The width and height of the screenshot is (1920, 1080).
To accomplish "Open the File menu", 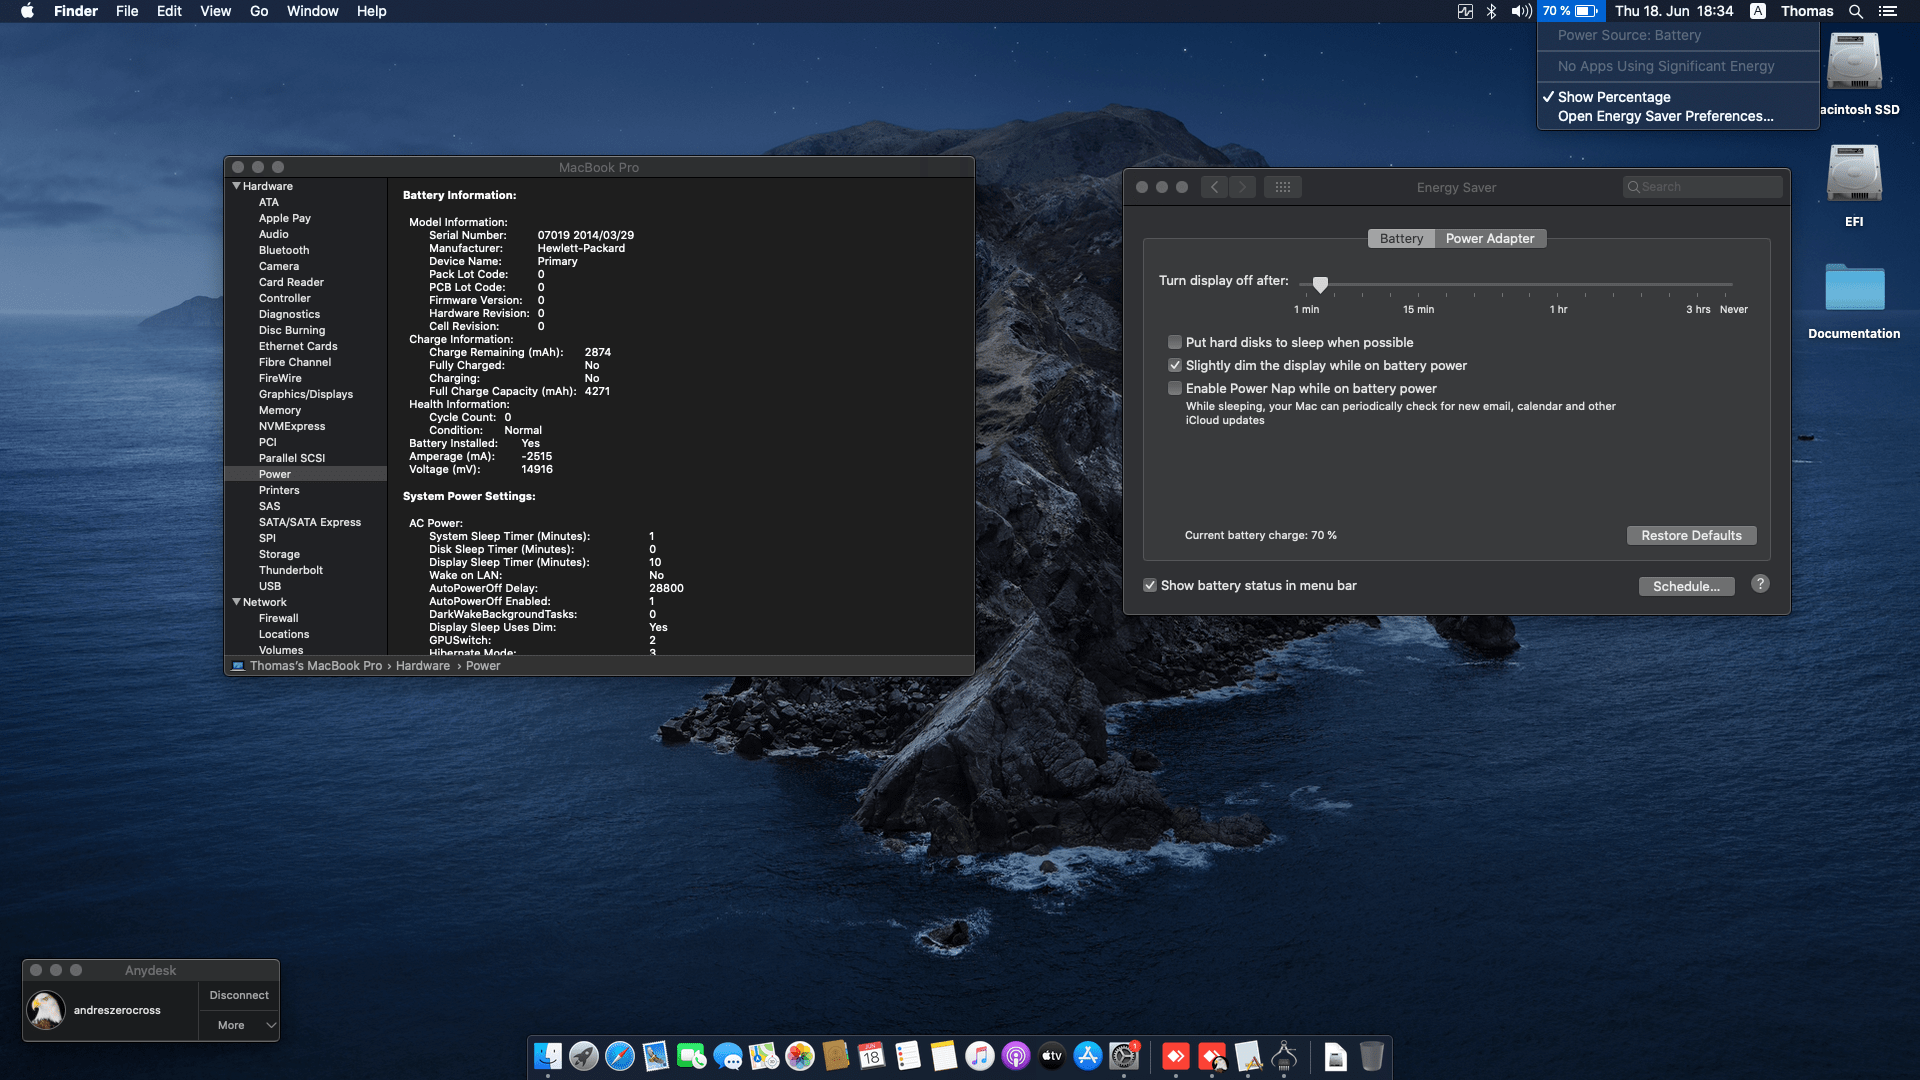I will [127, 11].
